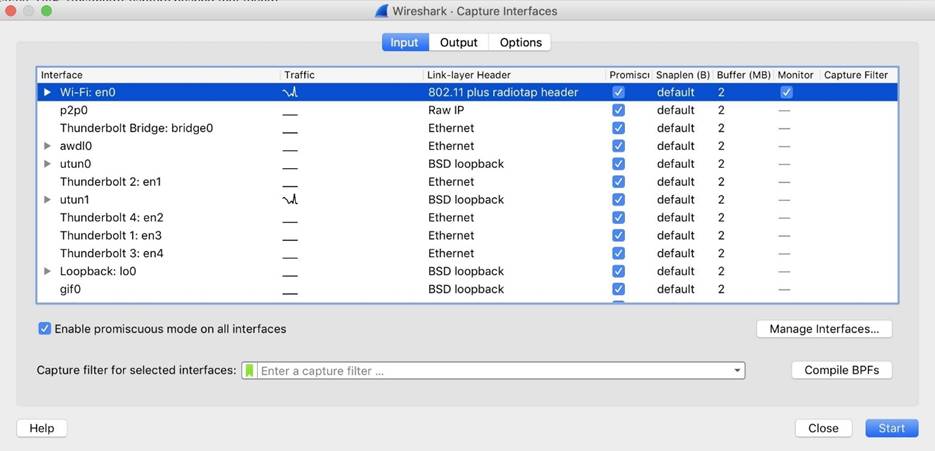935x451 pixels.
Task: Disable promiscuous mode on all interfaces checkbox
Action: [x=45, y=329]
